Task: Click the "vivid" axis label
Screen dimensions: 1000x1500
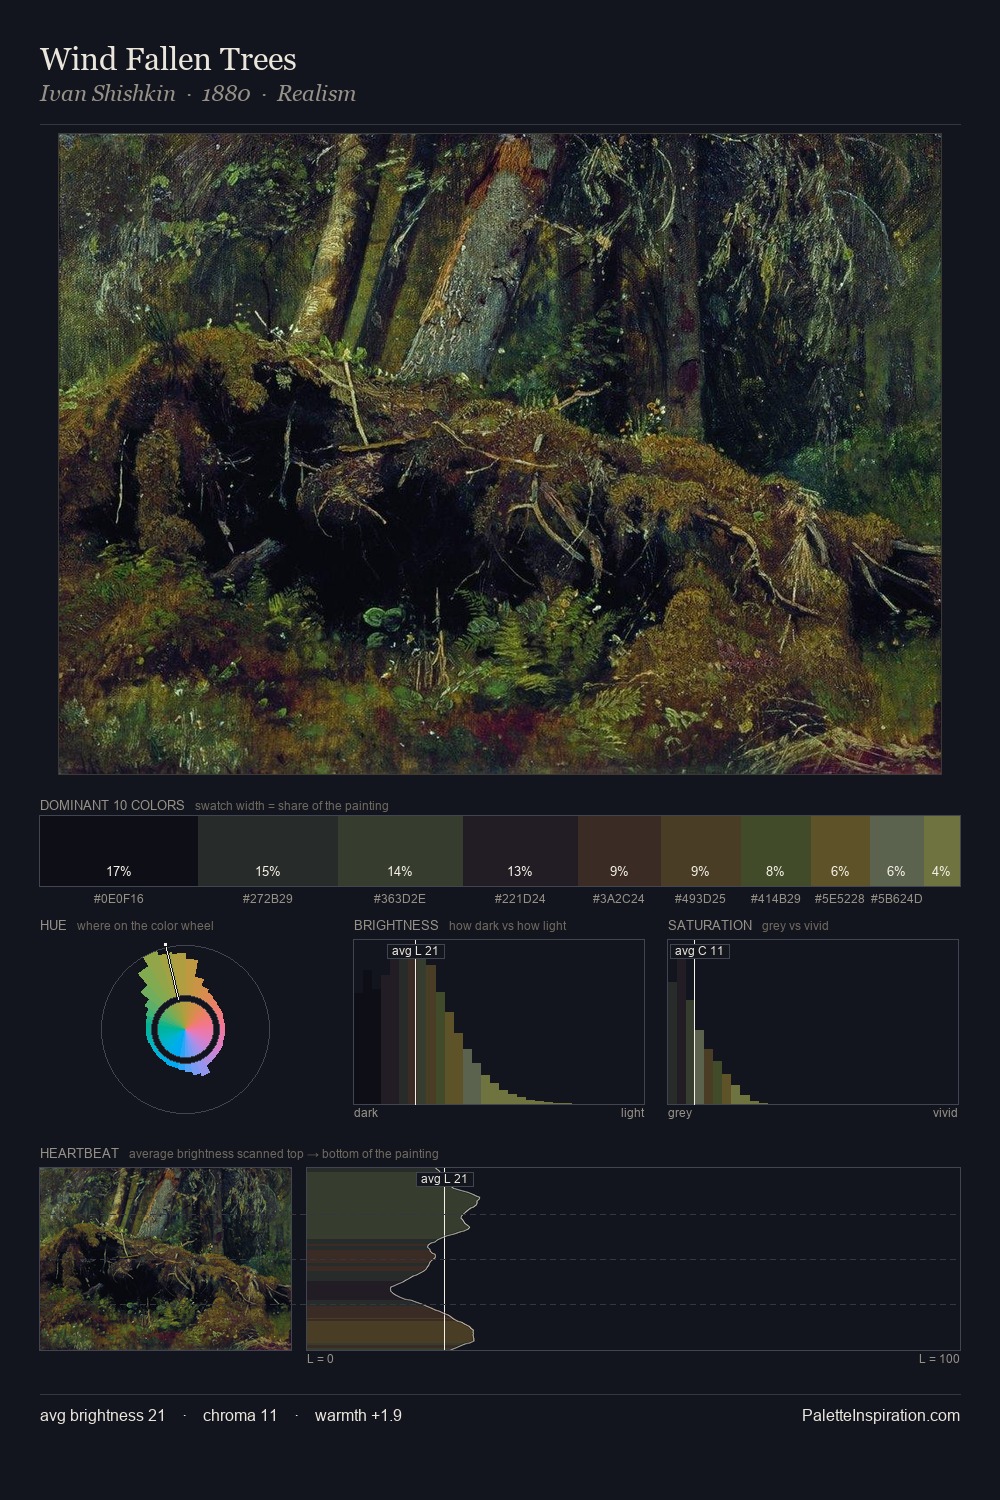Action: pyautogui.click(x=945, y=1113)
